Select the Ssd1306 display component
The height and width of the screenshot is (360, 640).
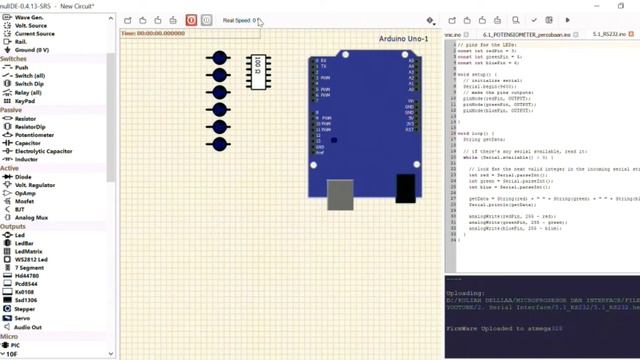[x=26, y=300]
